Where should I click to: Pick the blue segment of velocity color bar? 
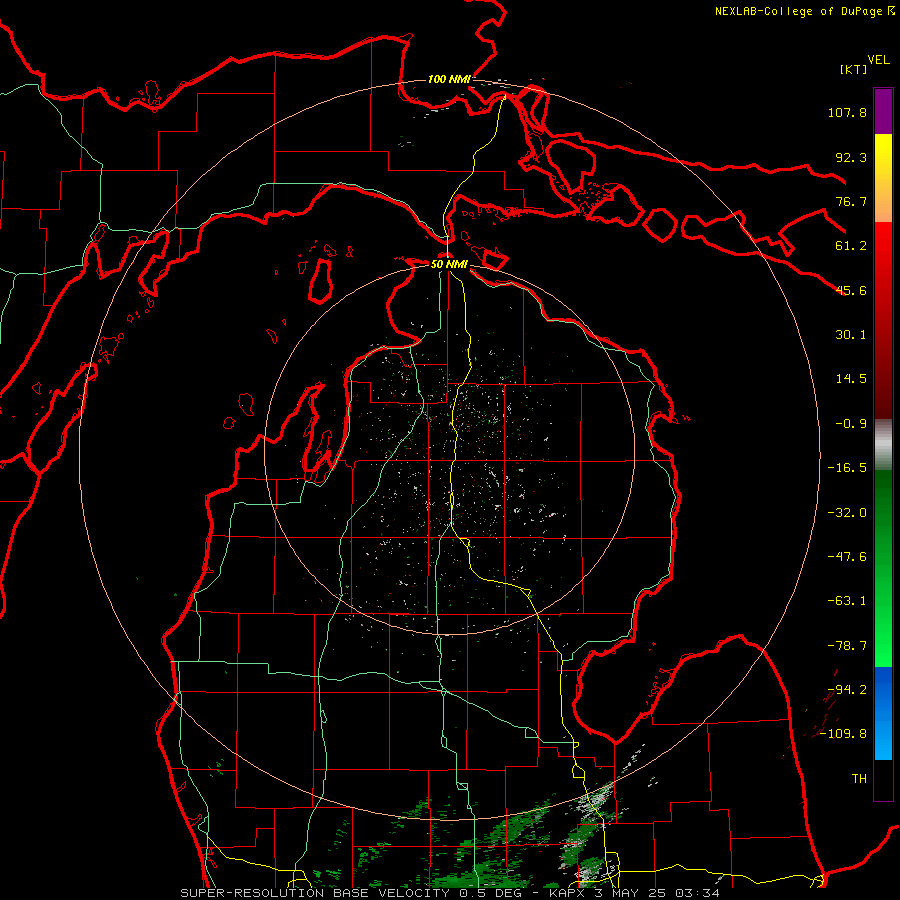pos(883,713)
